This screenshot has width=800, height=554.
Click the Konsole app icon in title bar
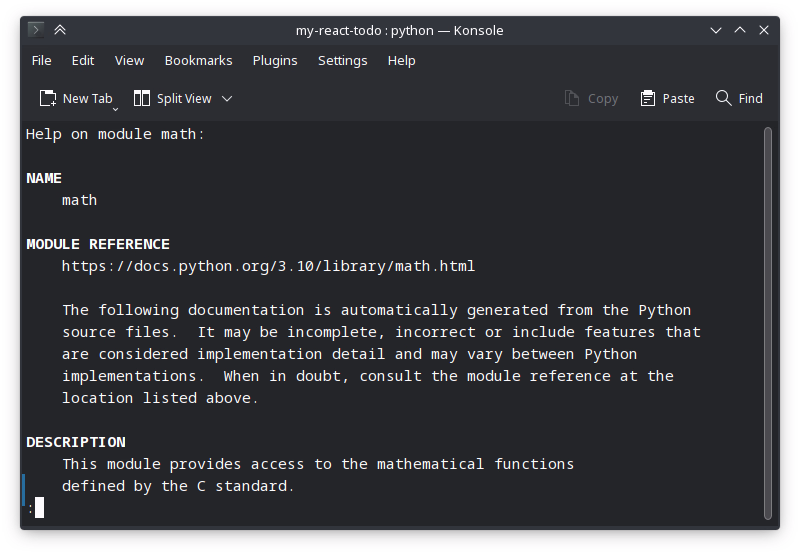[35, 30]
